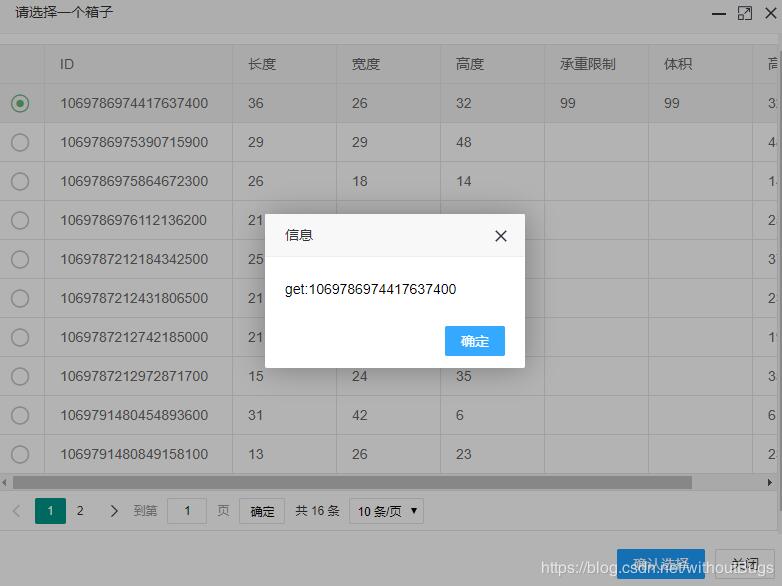Click the 宽度 column header
Screen dimensions: 782x586
pyautogui.click(x=366, y=64)
